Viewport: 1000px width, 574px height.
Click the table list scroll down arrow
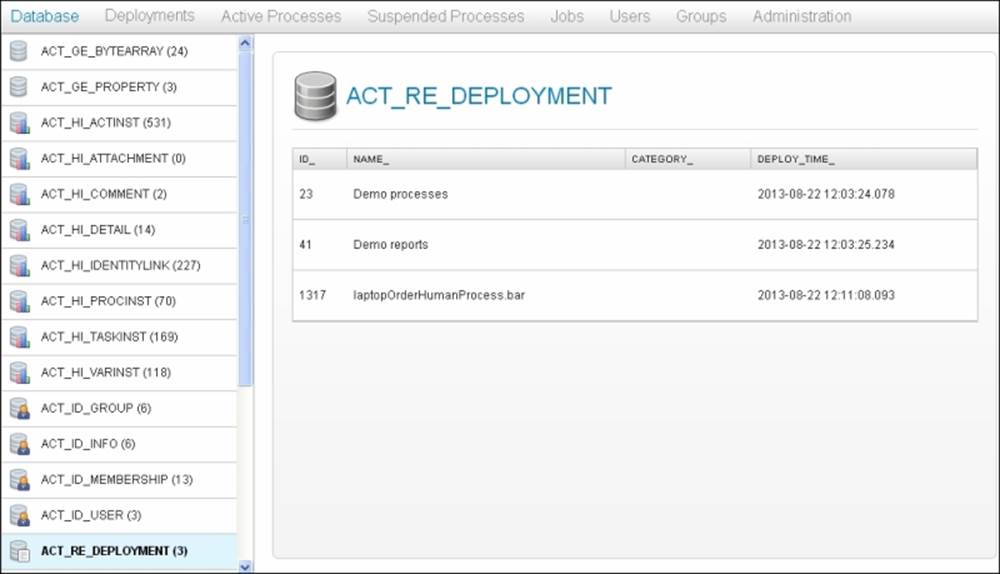click(x=245, y=566)
